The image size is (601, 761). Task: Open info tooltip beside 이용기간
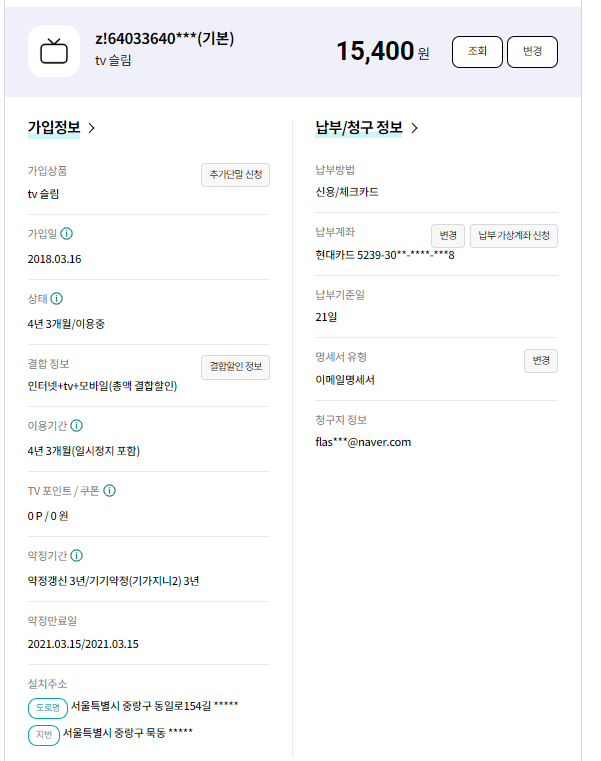point(77,425)
